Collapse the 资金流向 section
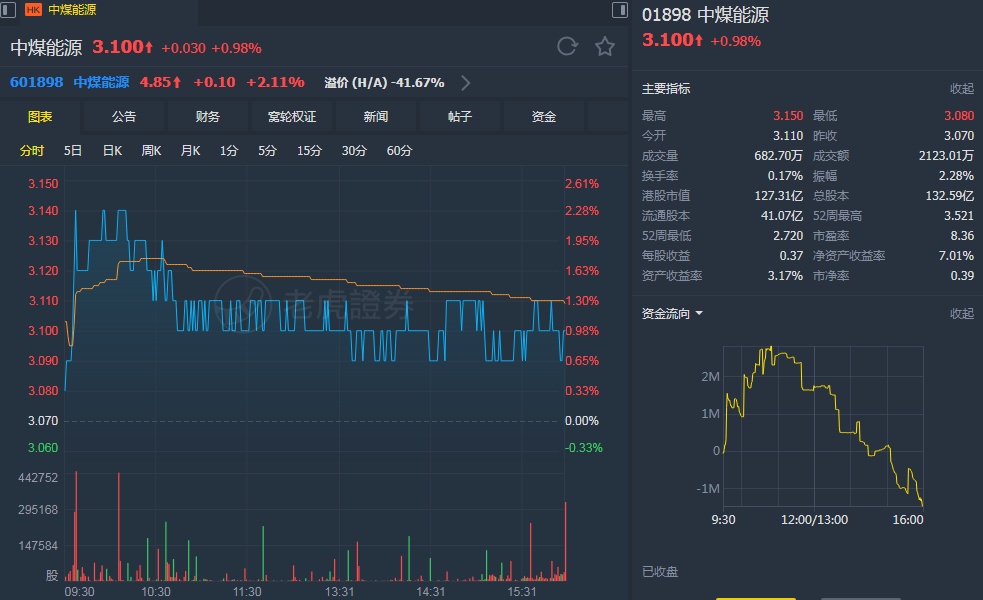 pyautogui.click(x=962, y=313)
